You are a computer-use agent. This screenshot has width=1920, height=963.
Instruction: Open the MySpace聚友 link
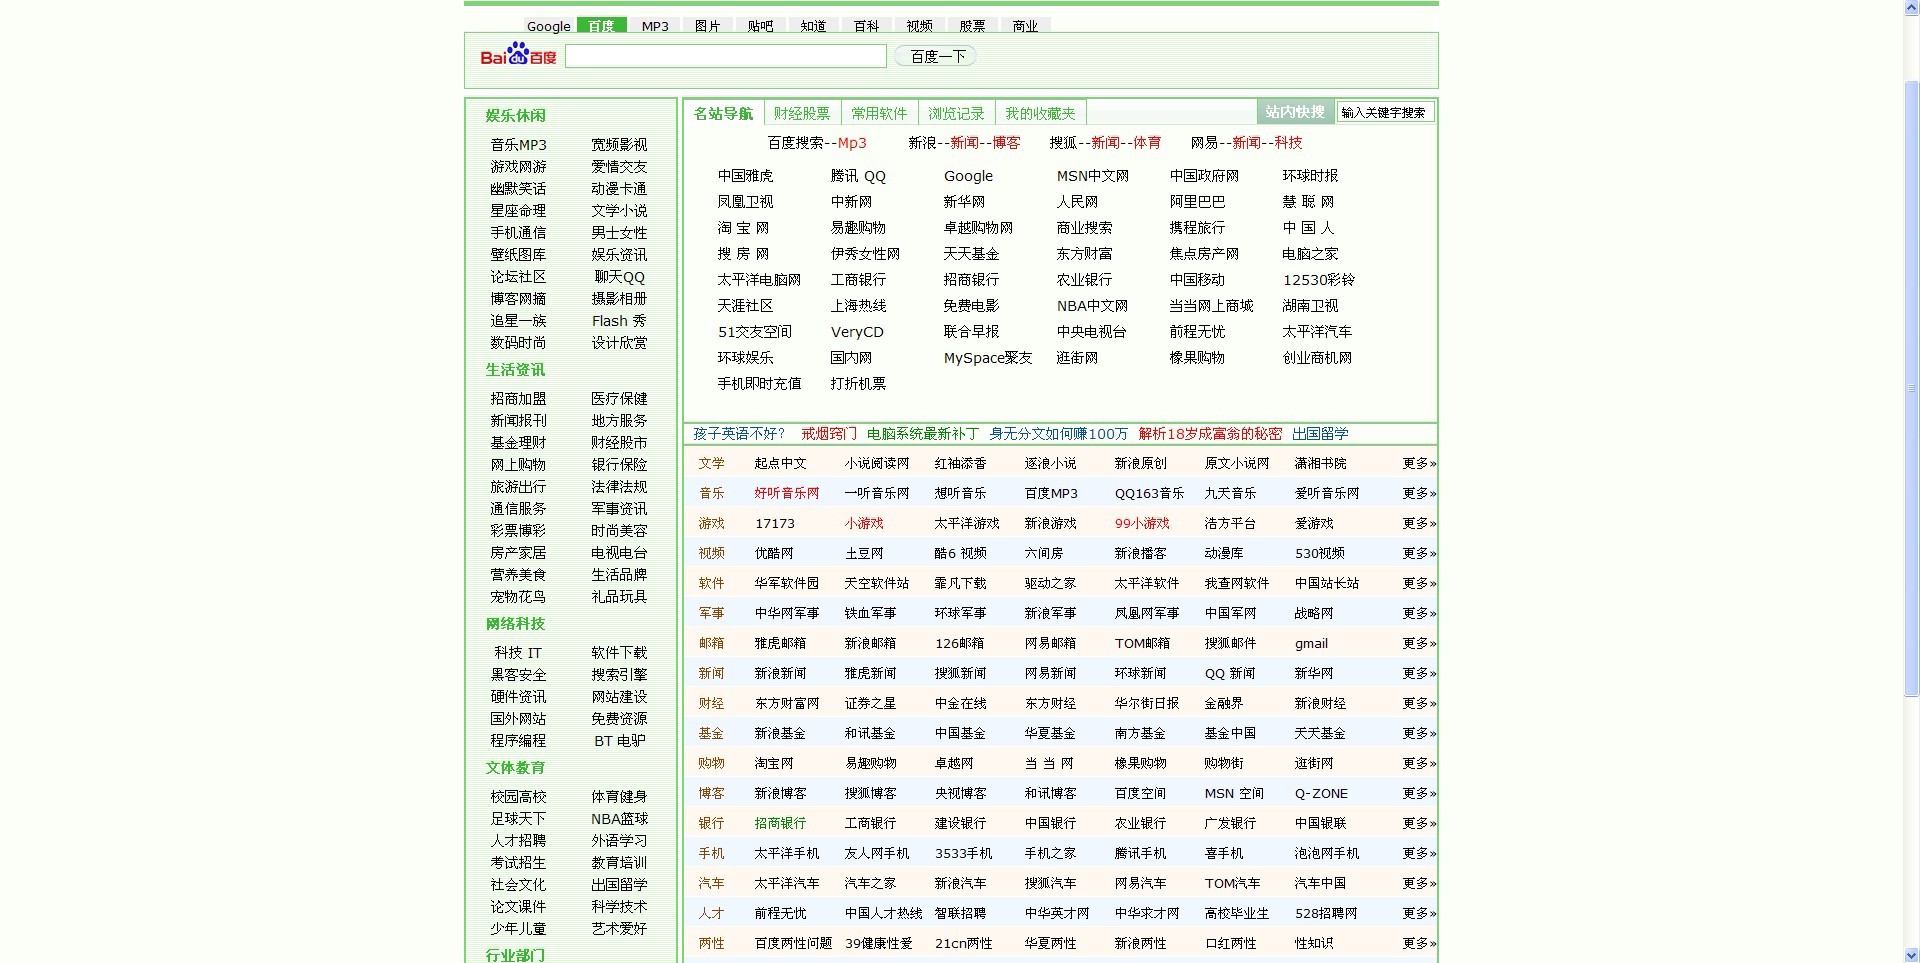[x=987, y=358]
